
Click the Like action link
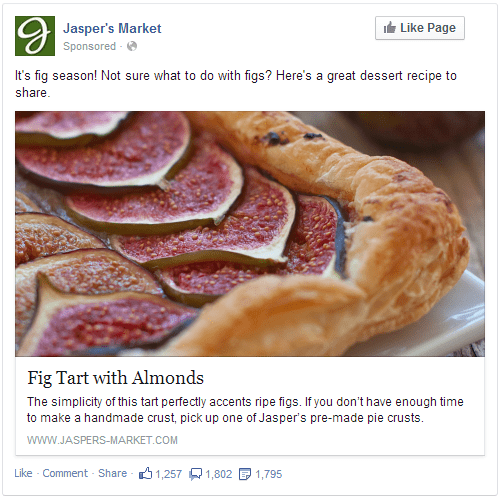click(23, 473)
